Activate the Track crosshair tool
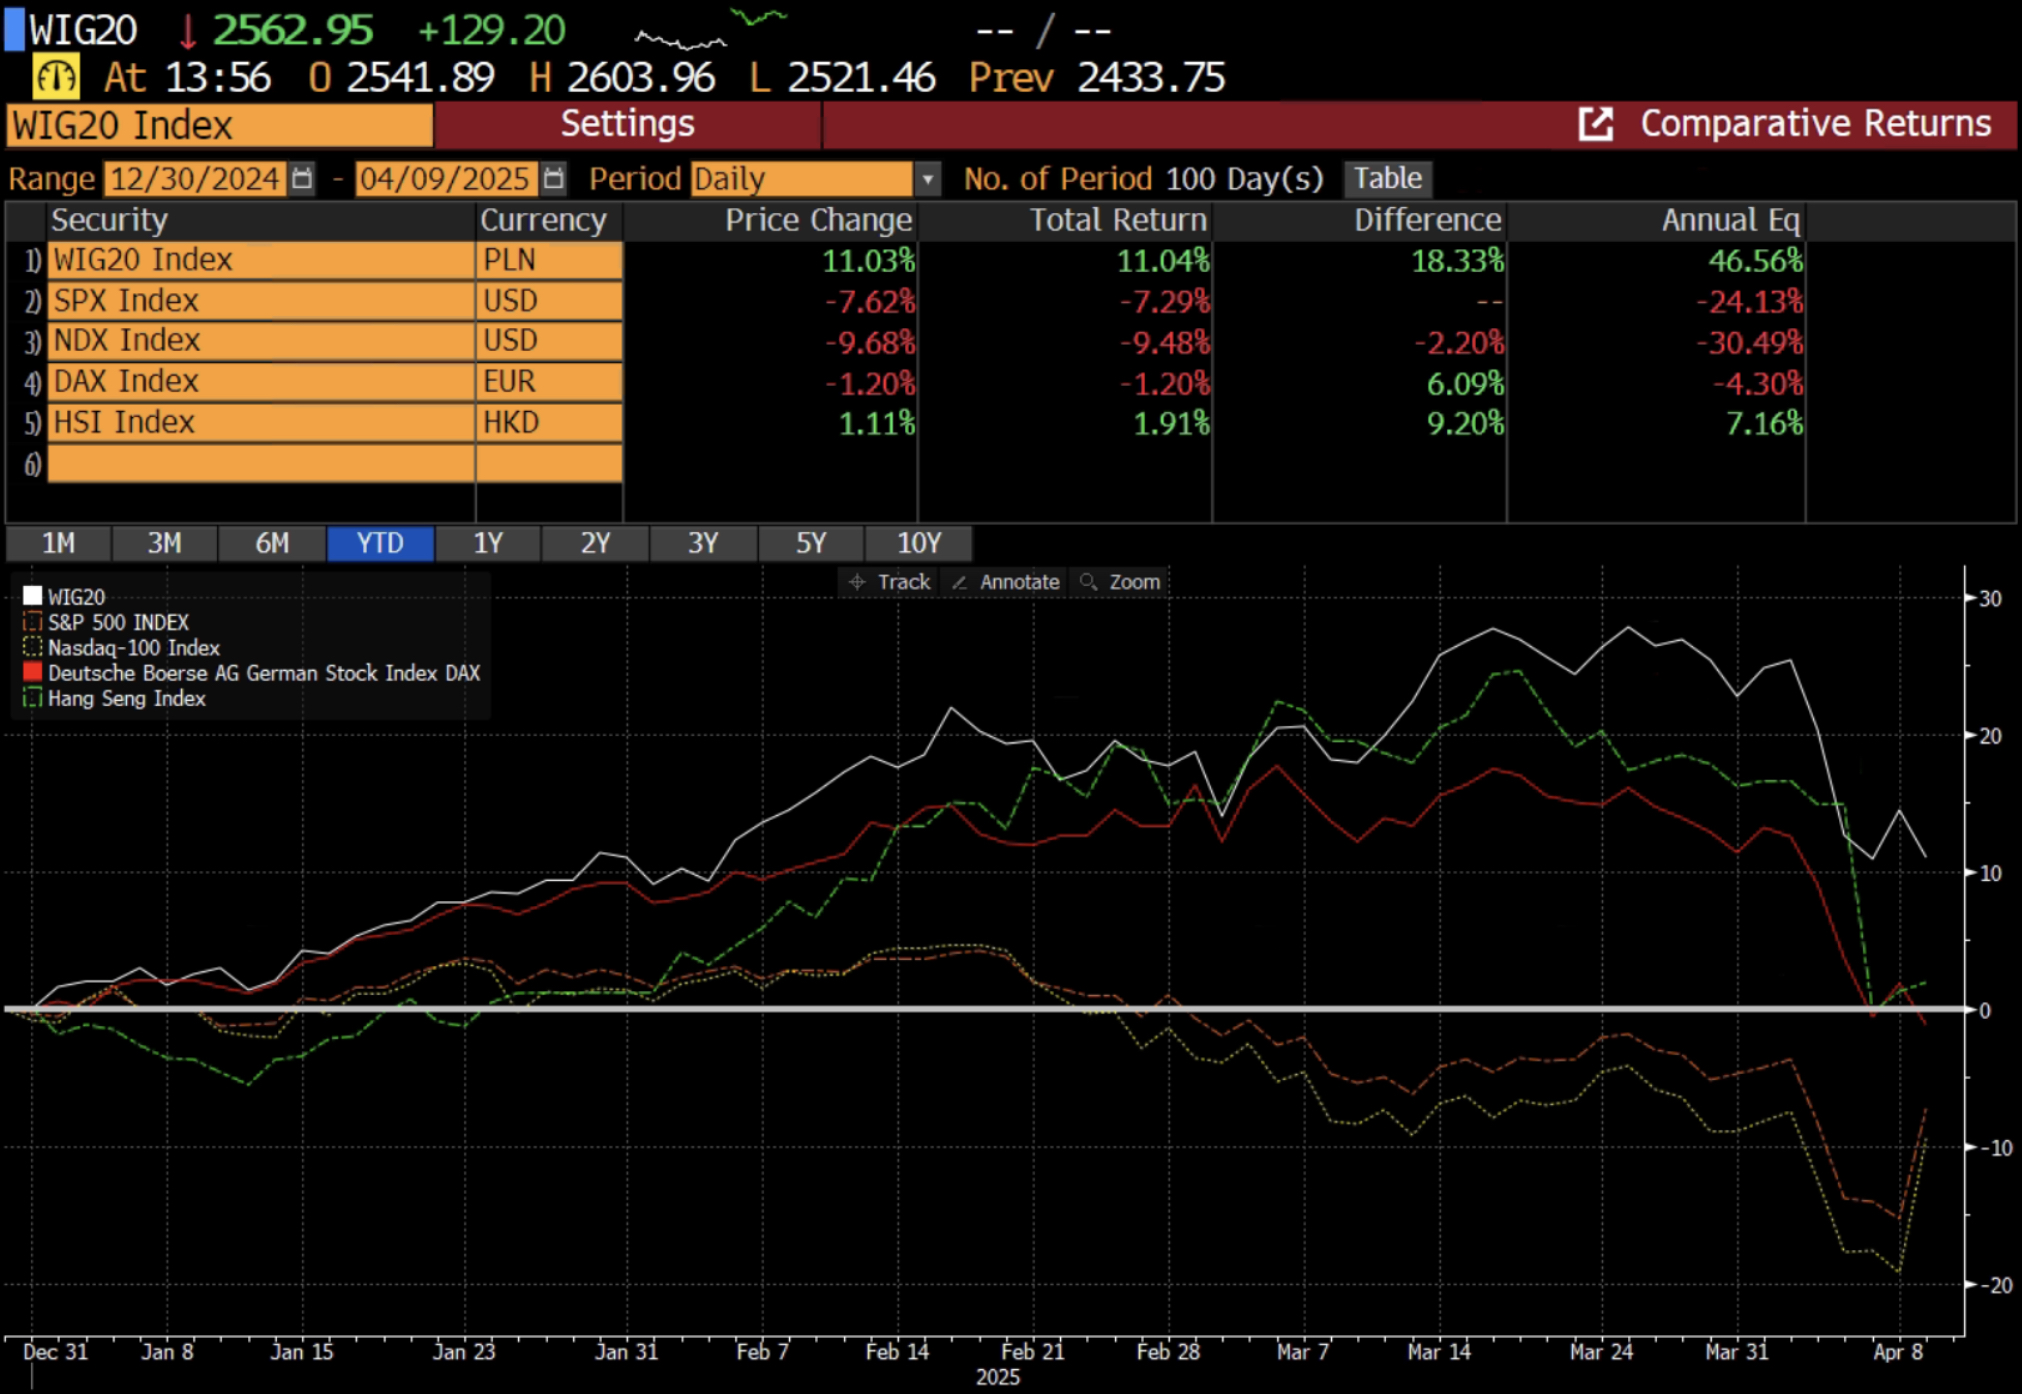2022x1396 pixels. click(x=889, y=582)
